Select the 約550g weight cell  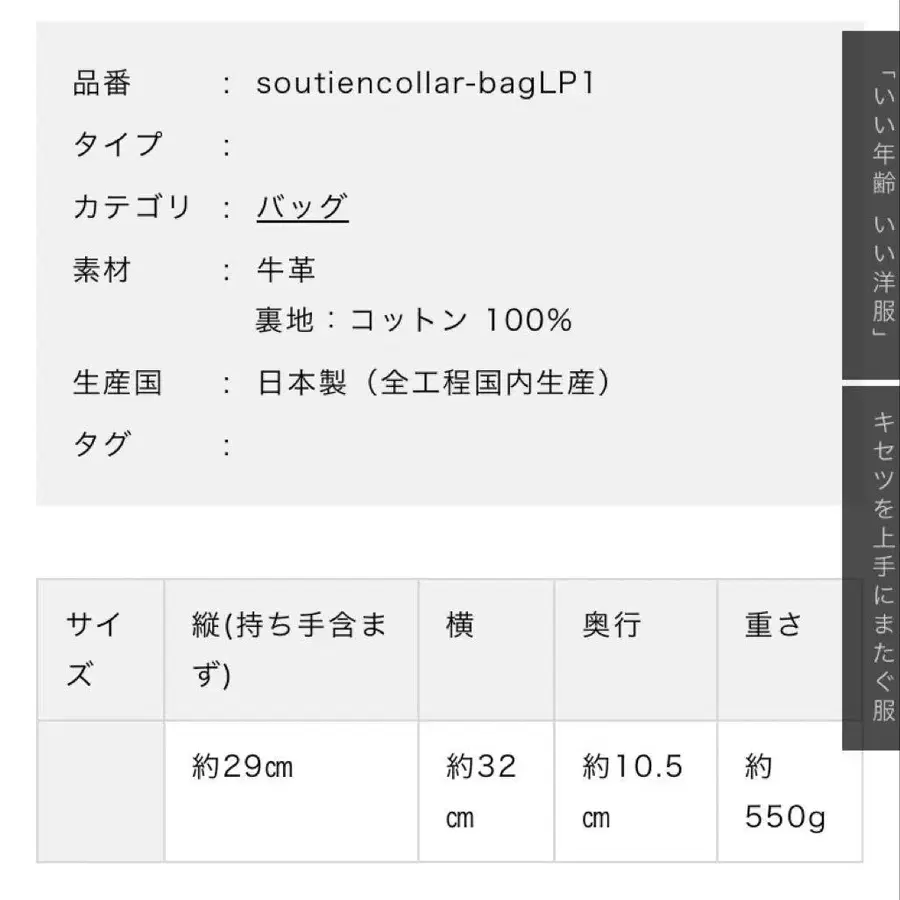click(785, 792)
